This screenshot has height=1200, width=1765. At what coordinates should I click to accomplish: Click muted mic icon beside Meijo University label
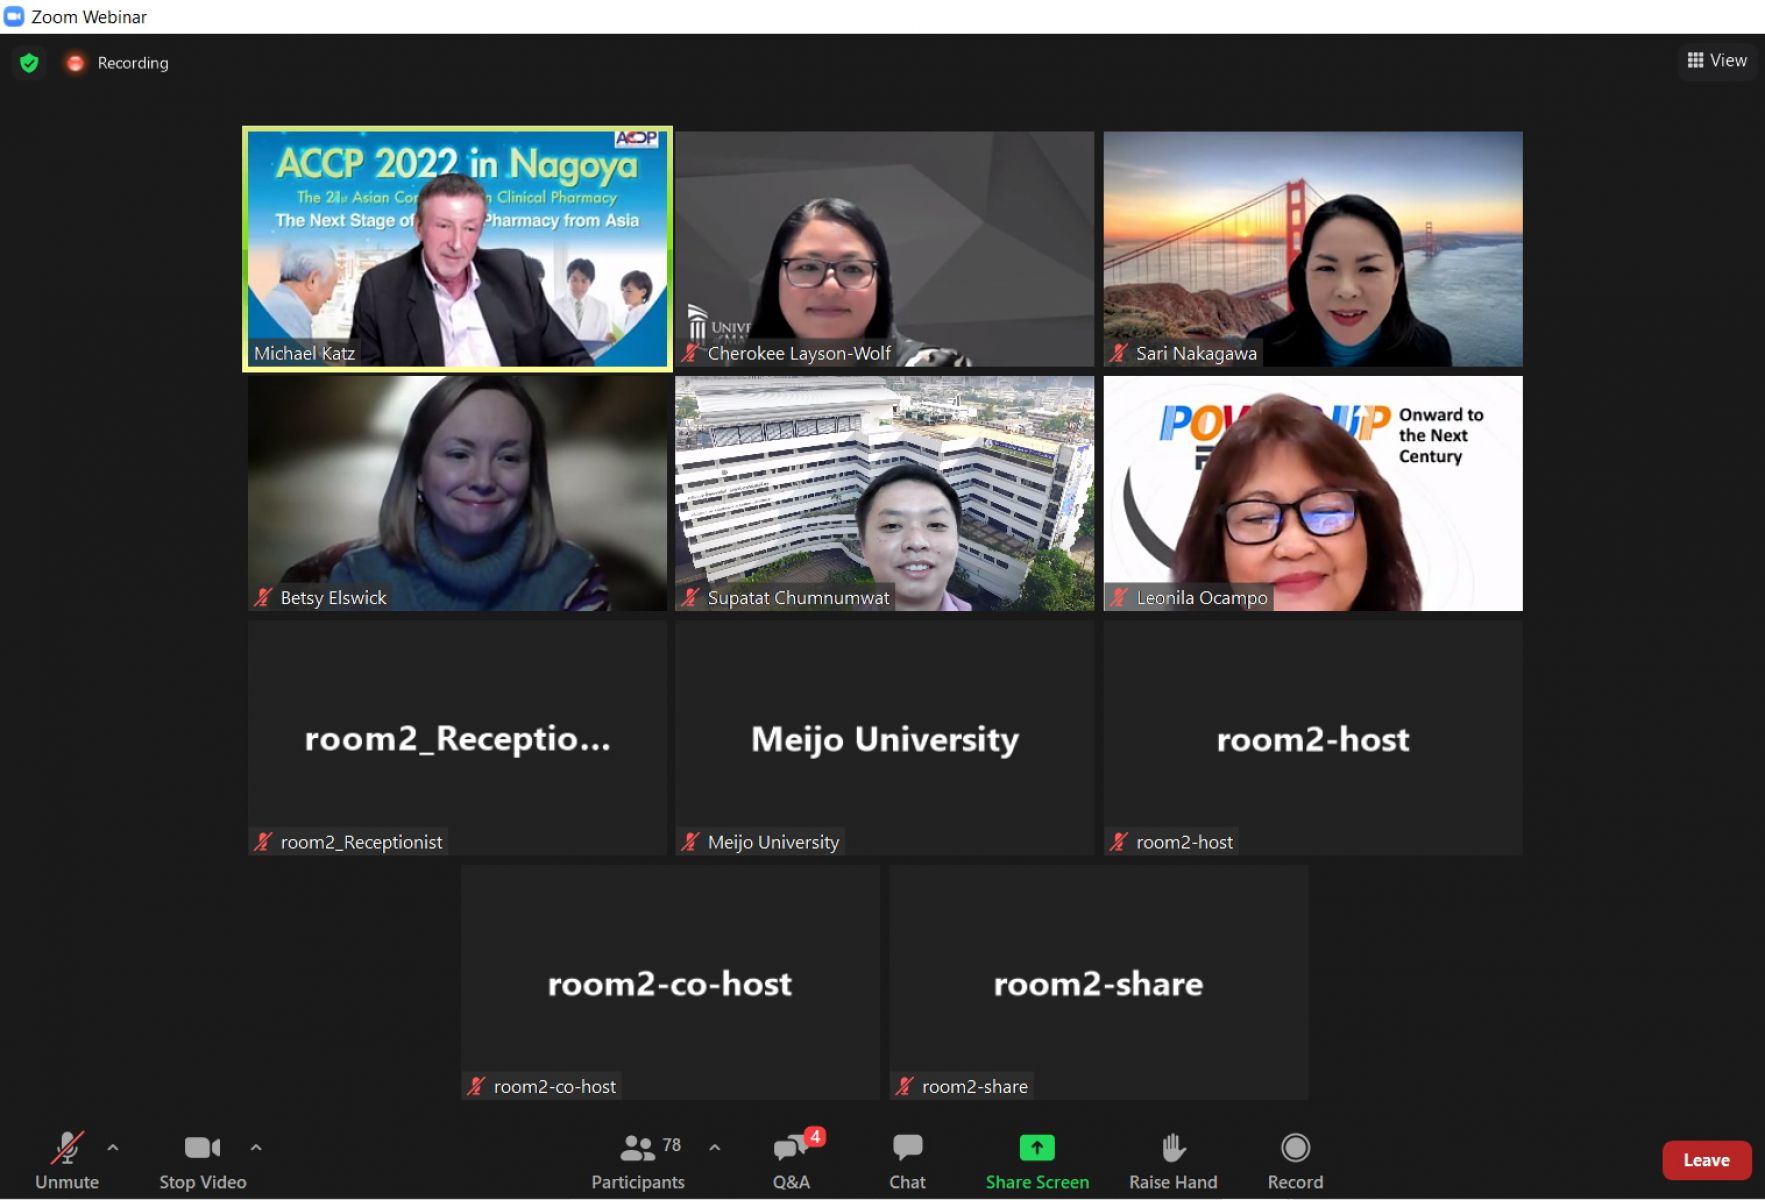[691, 842]
